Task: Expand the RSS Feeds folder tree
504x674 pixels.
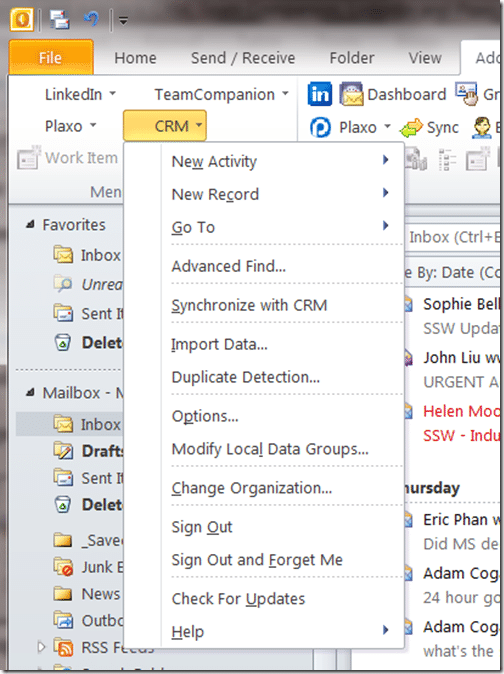Action: (41, 646)
